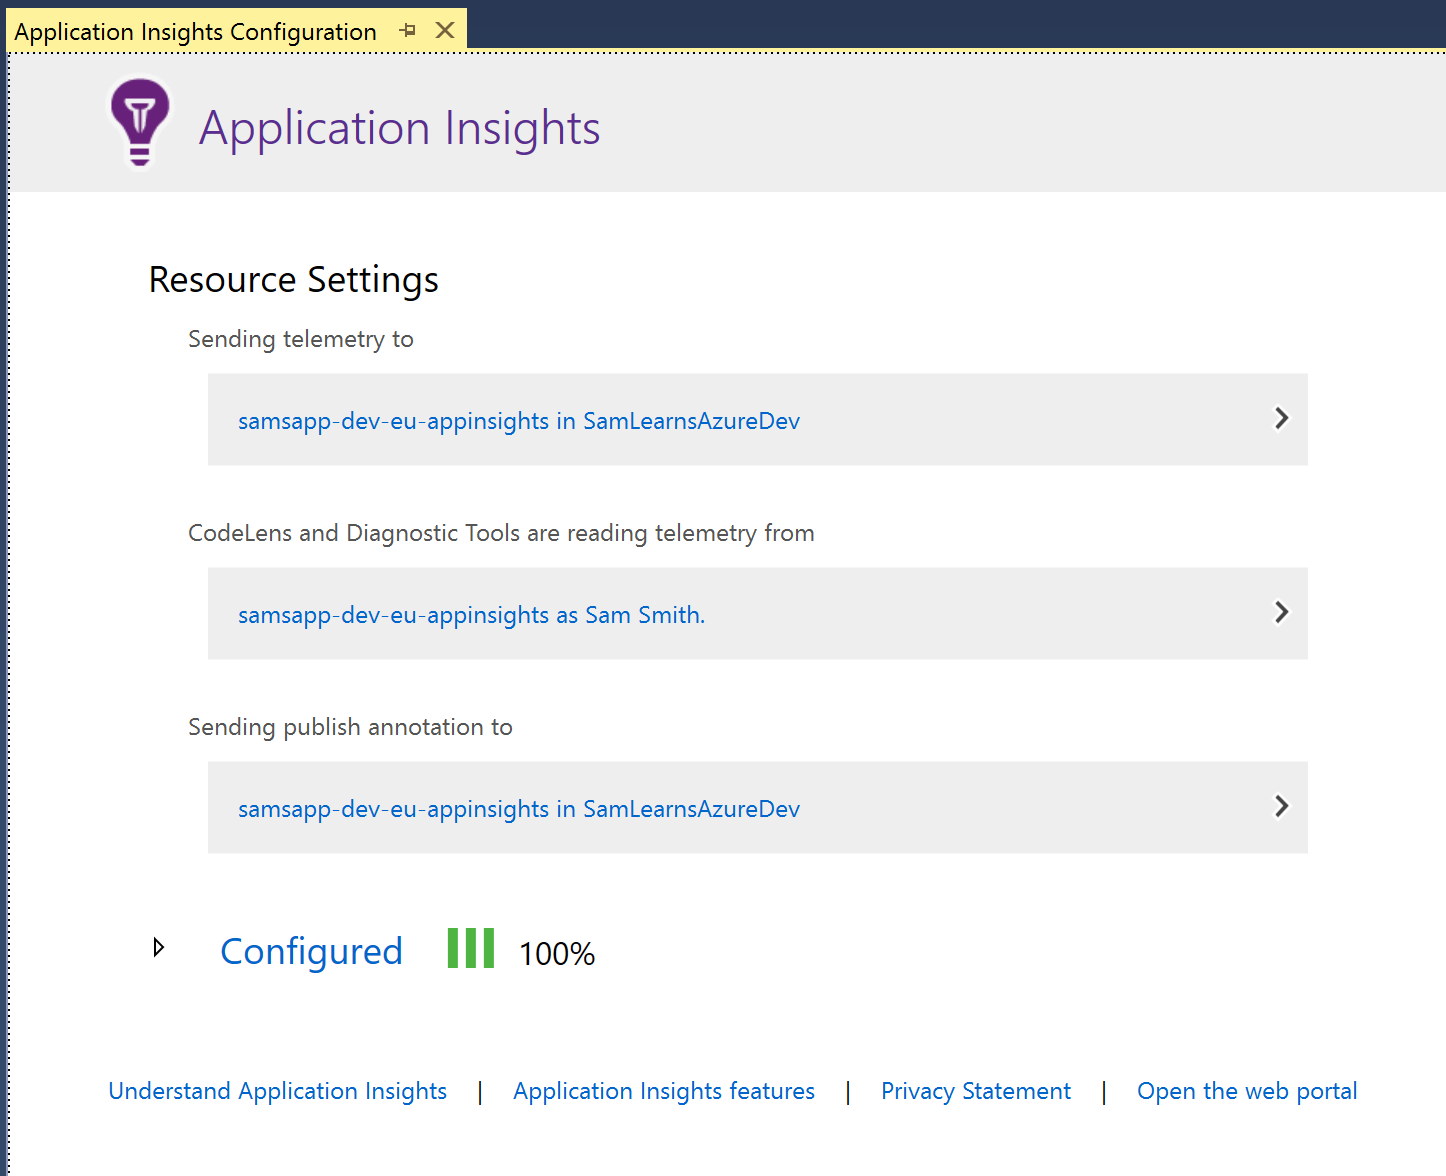
Task: Select telemetry resource link under Sending telemetry to
Action: 518,421
